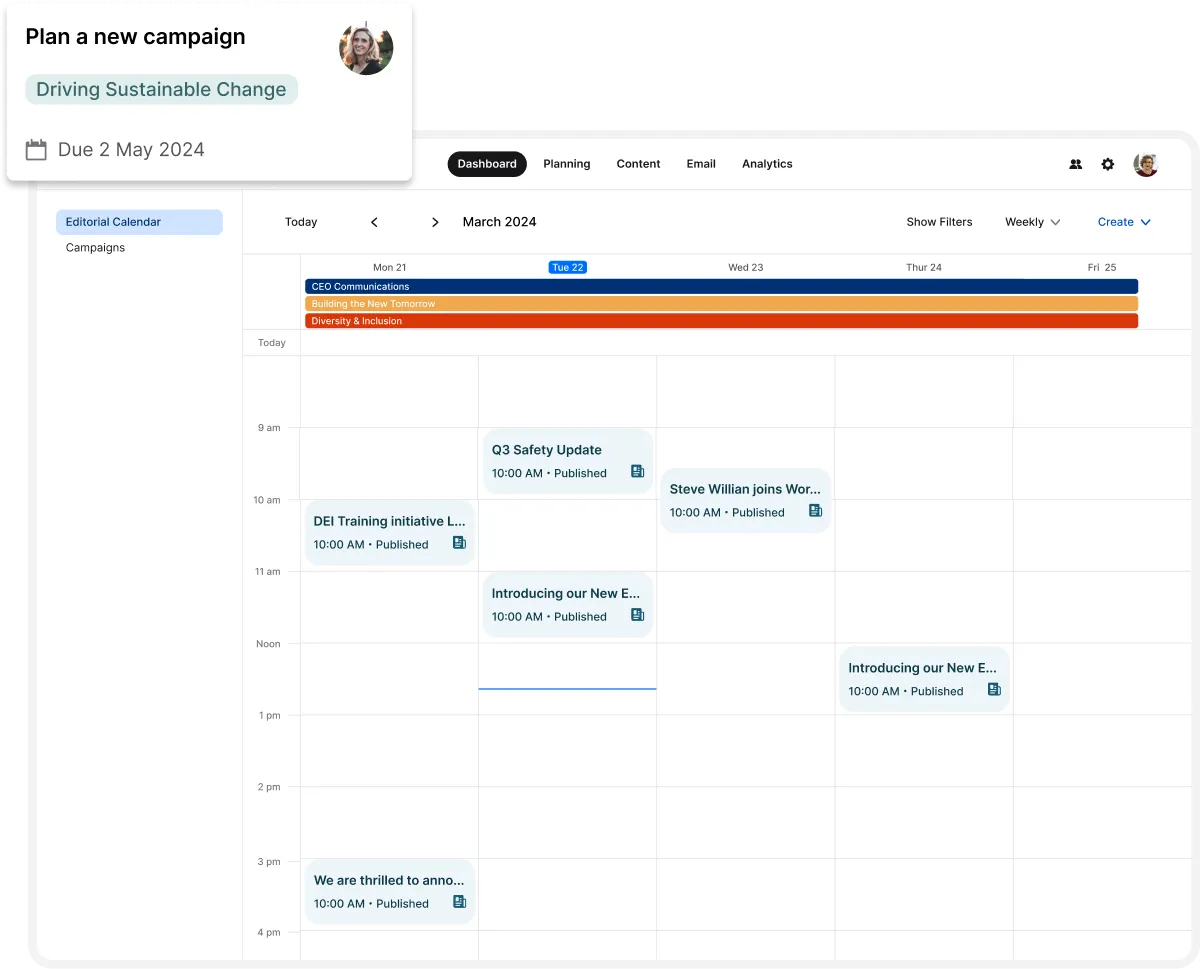Select the Tue 22 highlighted day marker
This screenshot has height=969, width=1200.
(x=567, y=267)
